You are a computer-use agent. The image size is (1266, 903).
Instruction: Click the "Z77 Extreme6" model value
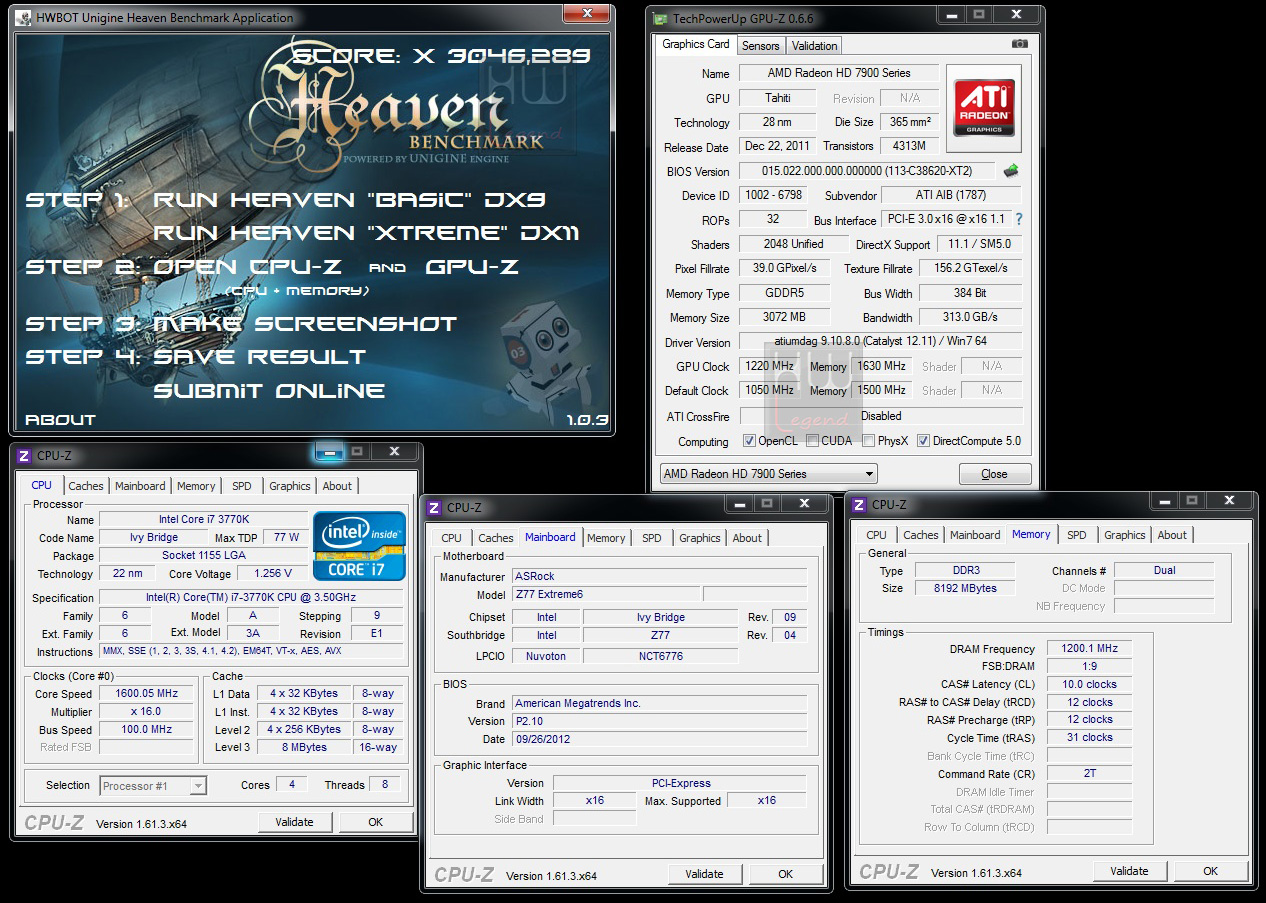pyautogui.click(x=606, y=595)
